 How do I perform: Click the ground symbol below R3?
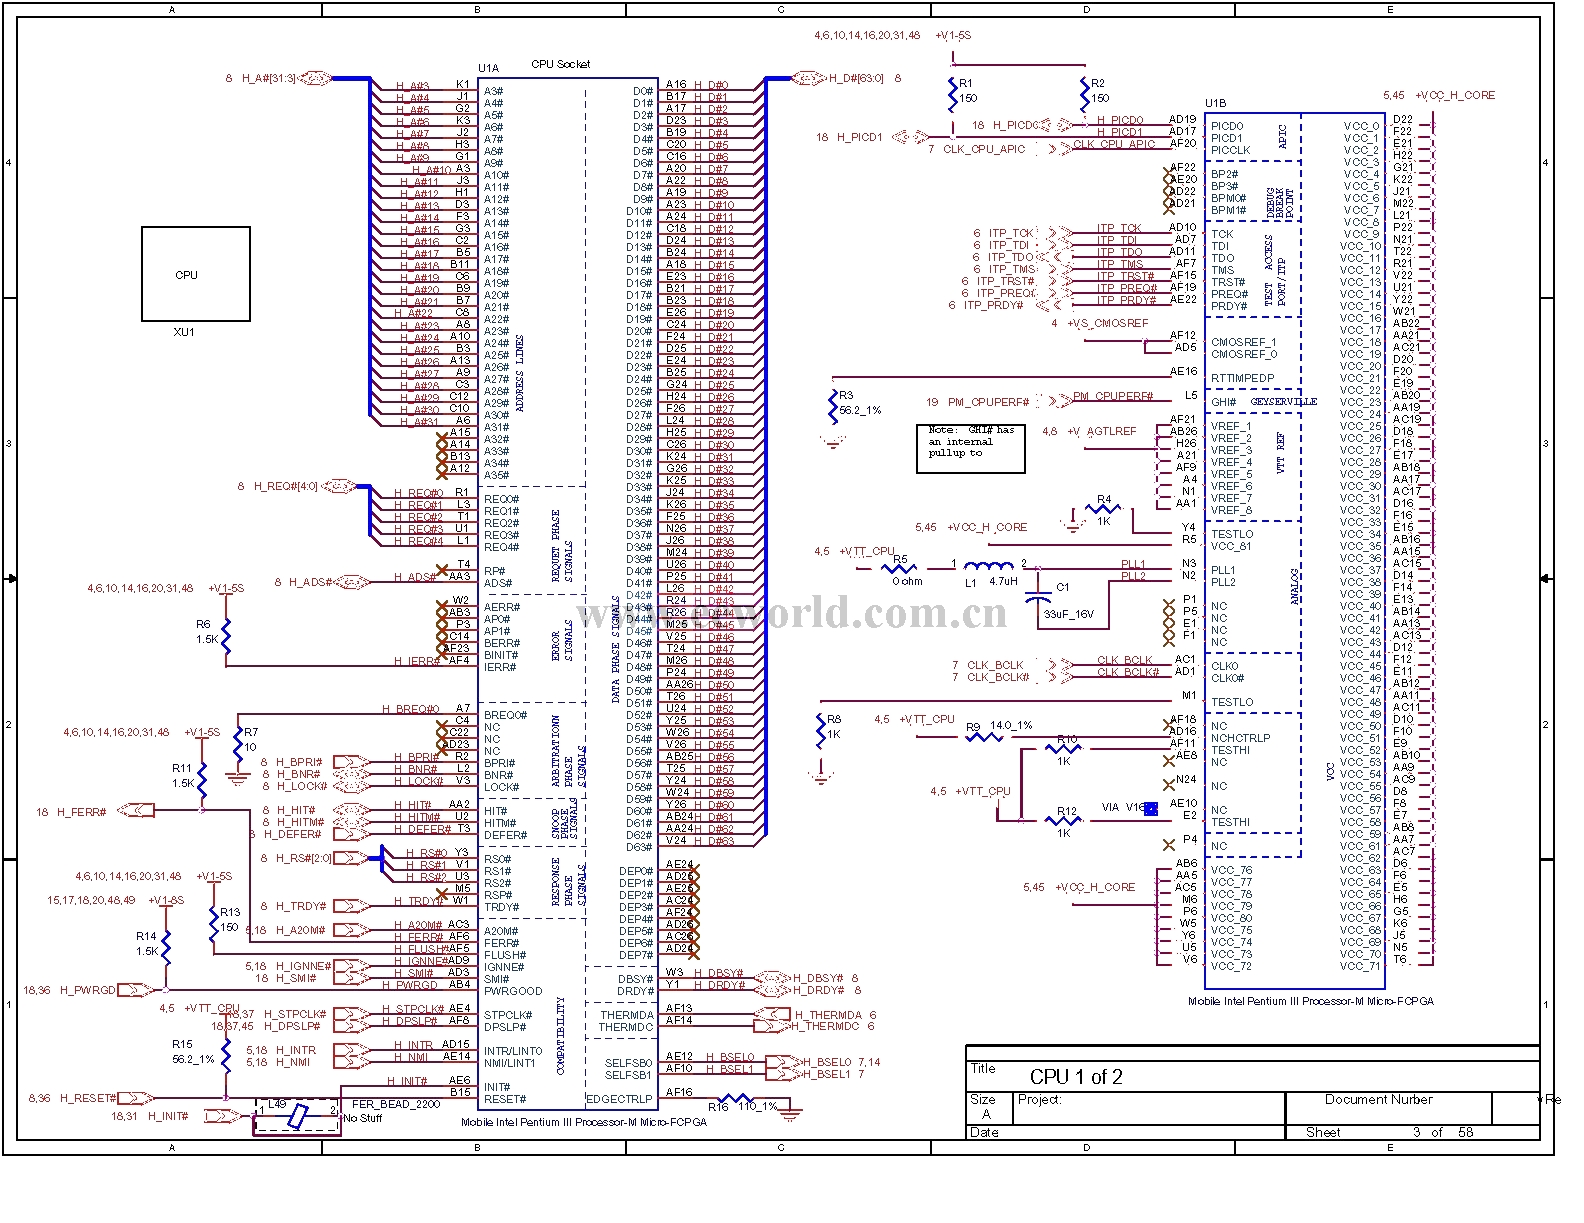tap(832, 441)
